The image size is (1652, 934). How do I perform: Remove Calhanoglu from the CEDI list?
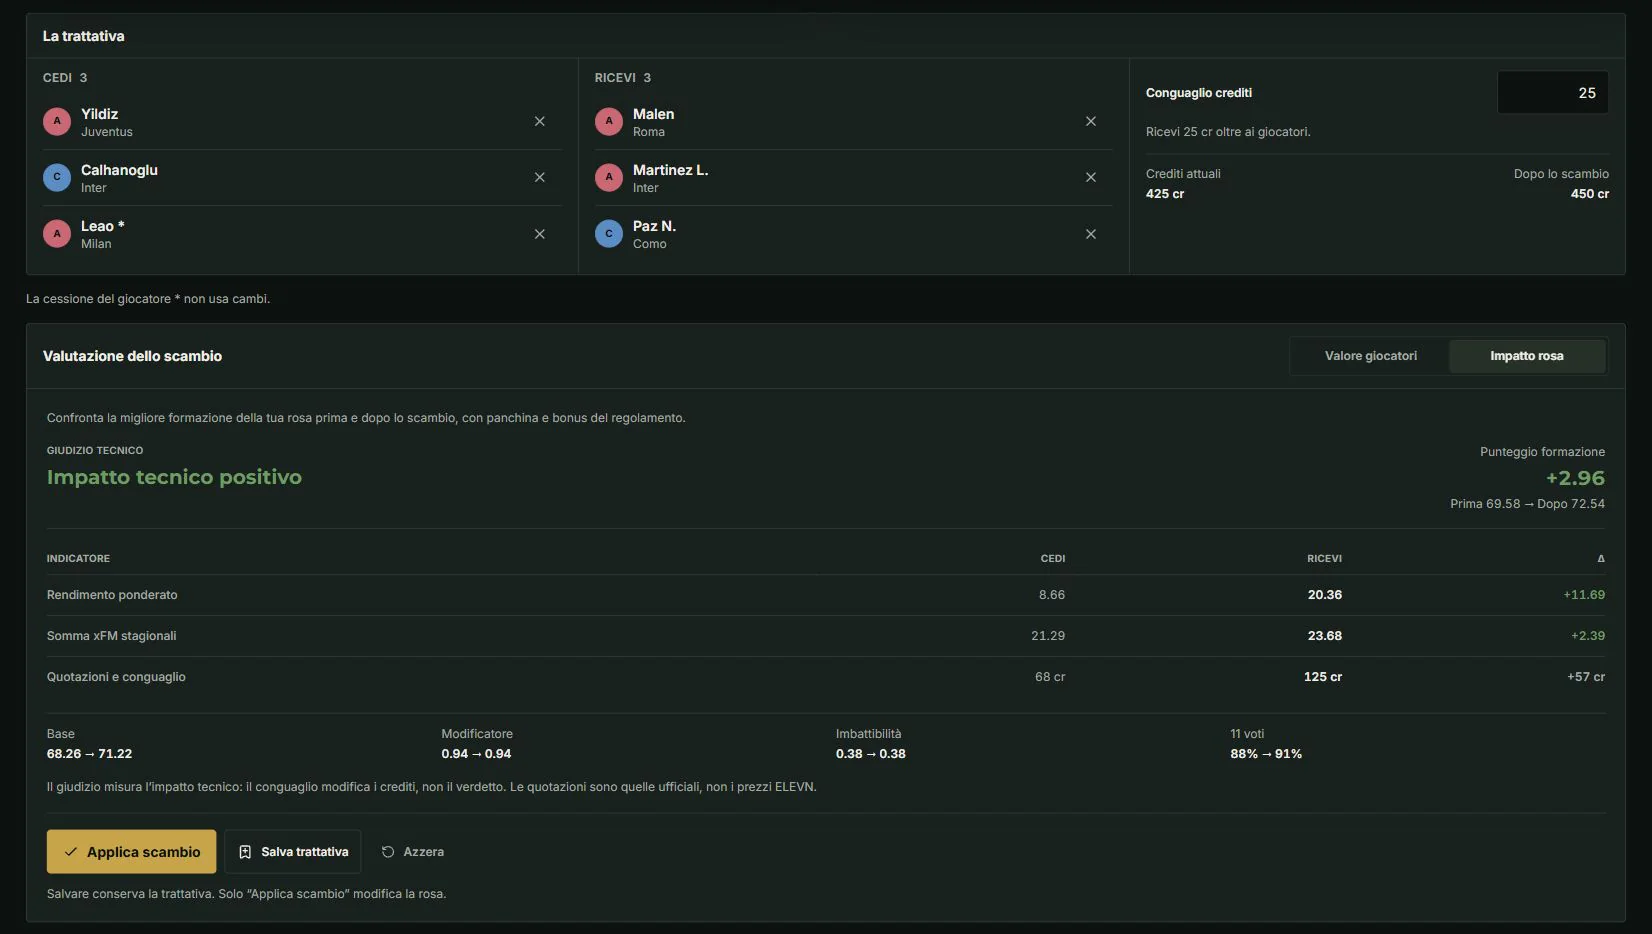click(x=539, y=177)
